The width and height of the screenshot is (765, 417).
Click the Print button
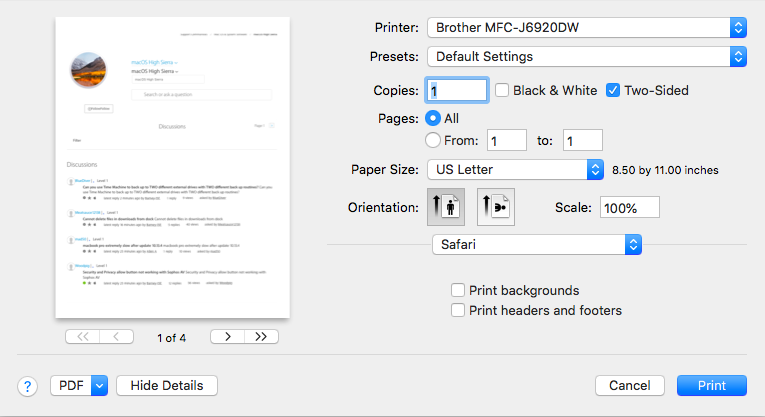pos(712,386)
